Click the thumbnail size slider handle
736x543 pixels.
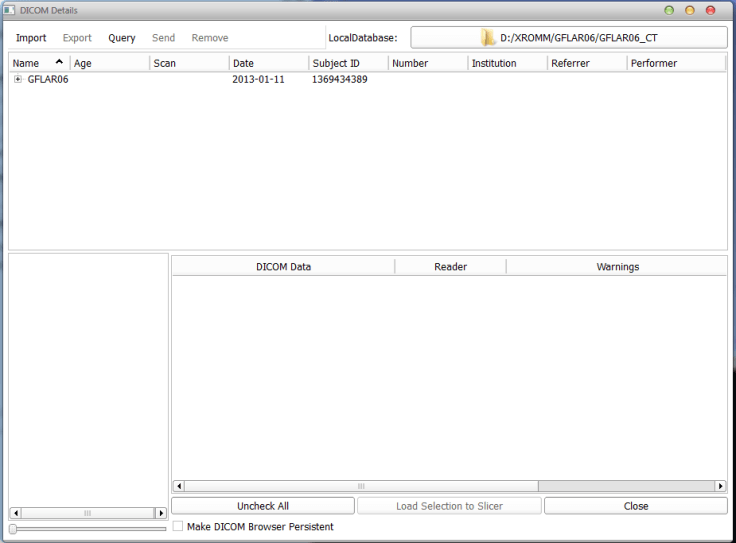point(13,529)
